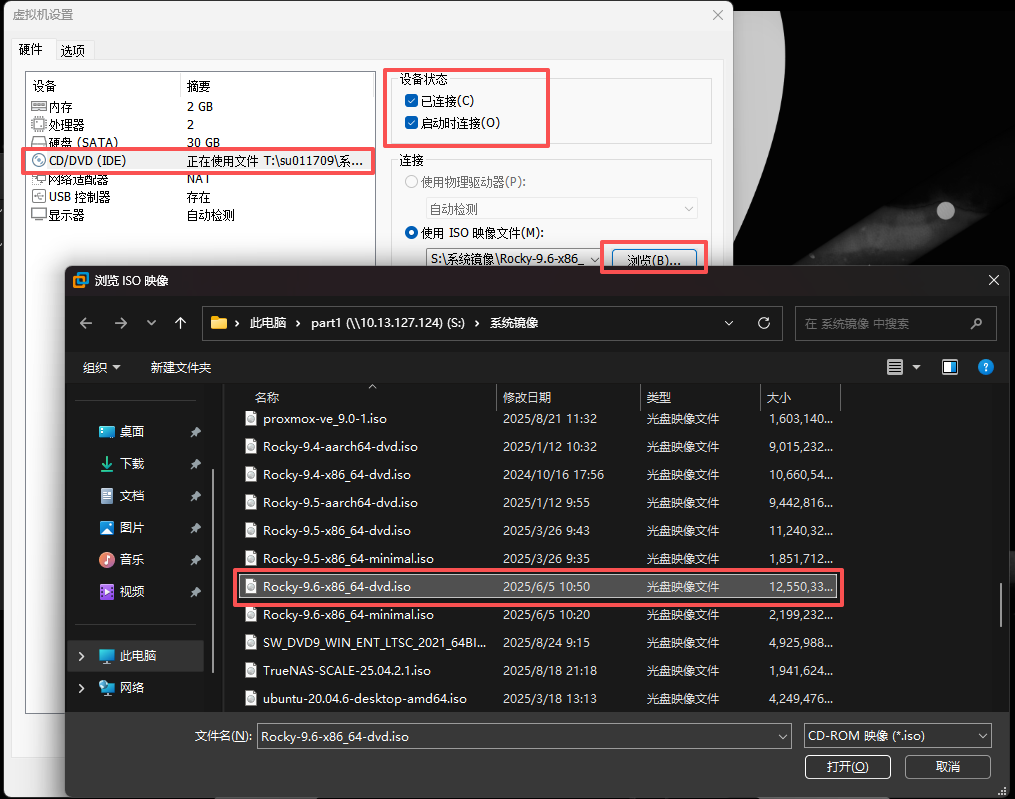1015x799 pixels.
Task: Open the 组织 dropdown menu
Action: tap(101, 367)
